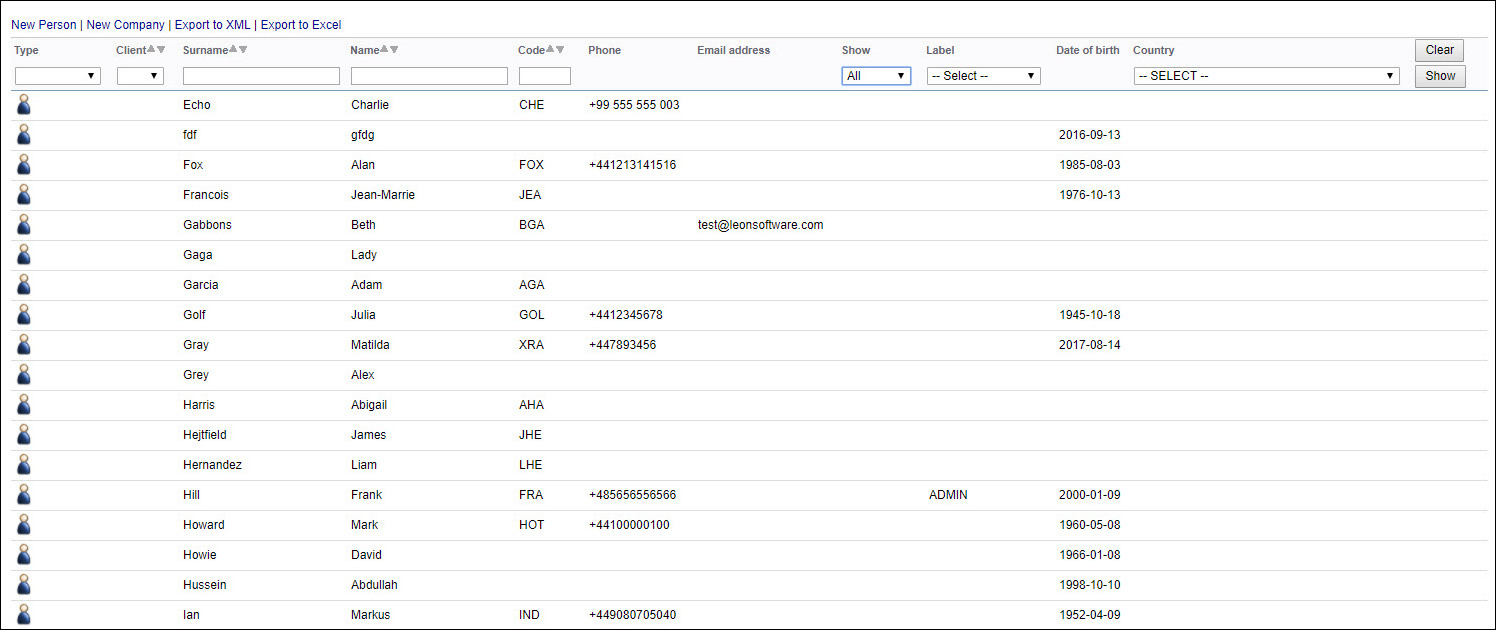Click name Lady in Gaga row
This screenshot has width=1496, height=630.
coord(364,255)
